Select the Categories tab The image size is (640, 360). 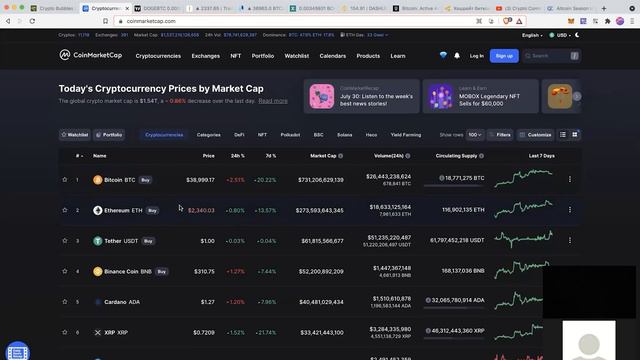209,135
